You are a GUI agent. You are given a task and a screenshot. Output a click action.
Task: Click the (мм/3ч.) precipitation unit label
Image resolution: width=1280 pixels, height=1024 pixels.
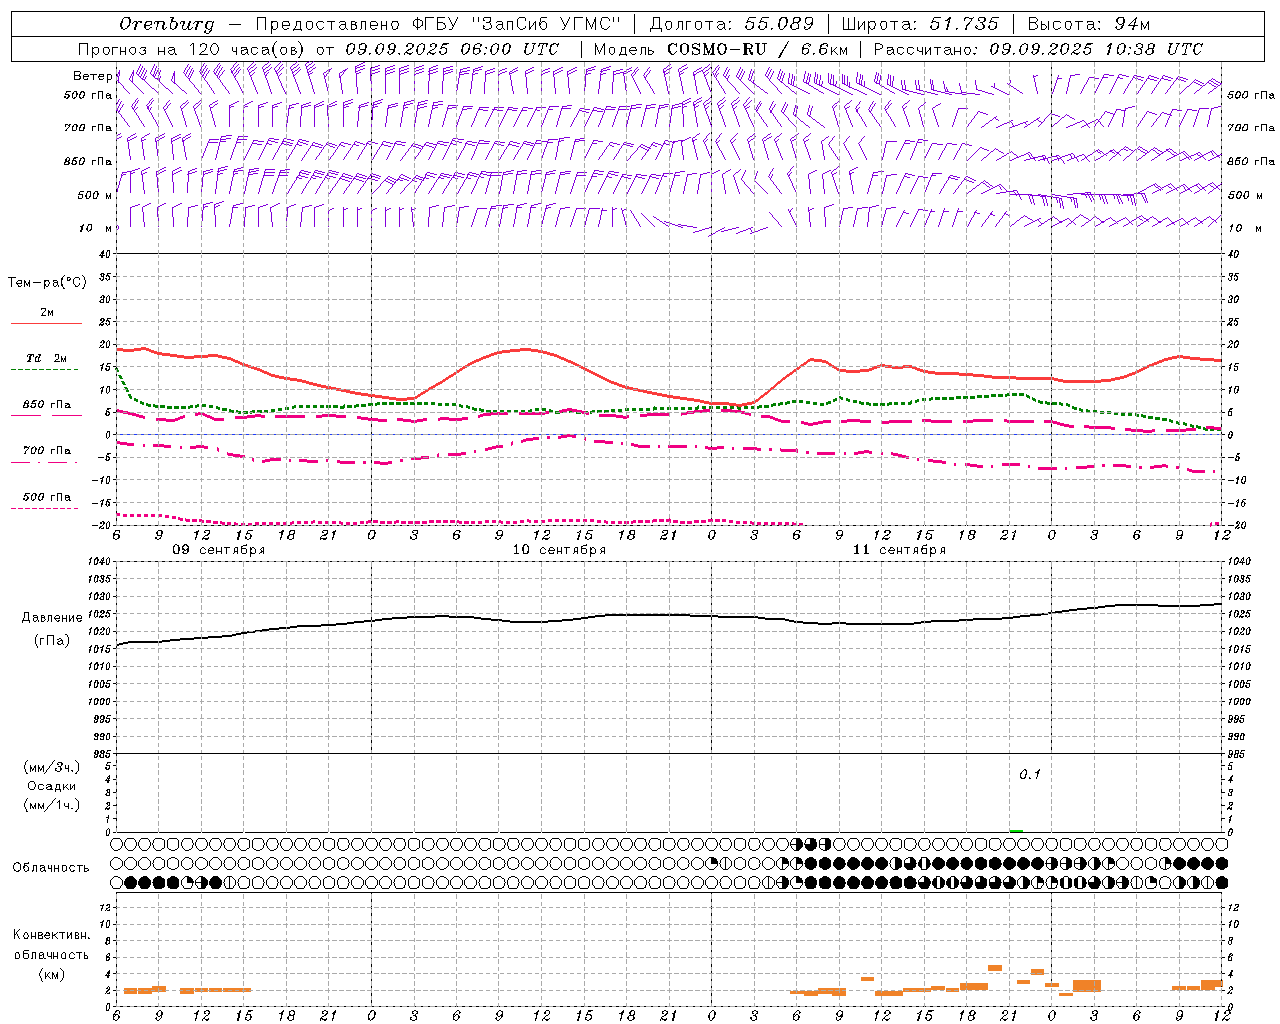pyautogui.click(x=51, y=767)
